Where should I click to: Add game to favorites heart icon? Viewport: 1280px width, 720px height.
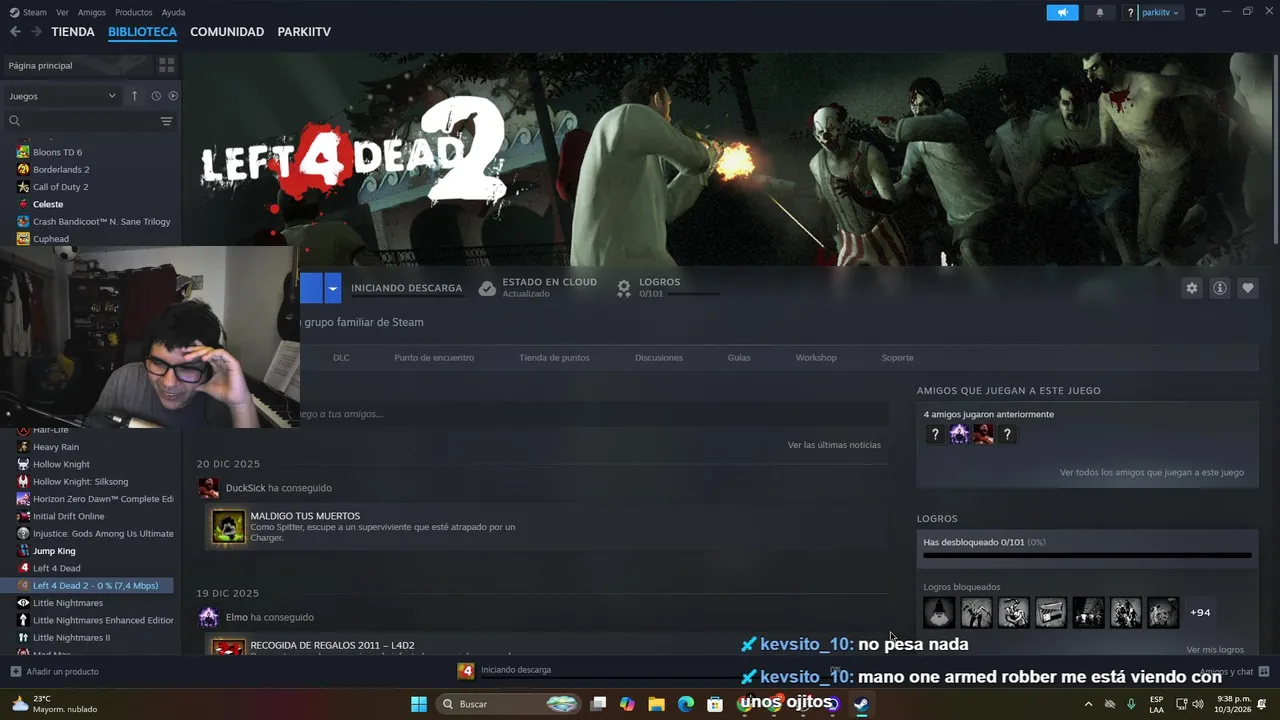pos(1247,288)
